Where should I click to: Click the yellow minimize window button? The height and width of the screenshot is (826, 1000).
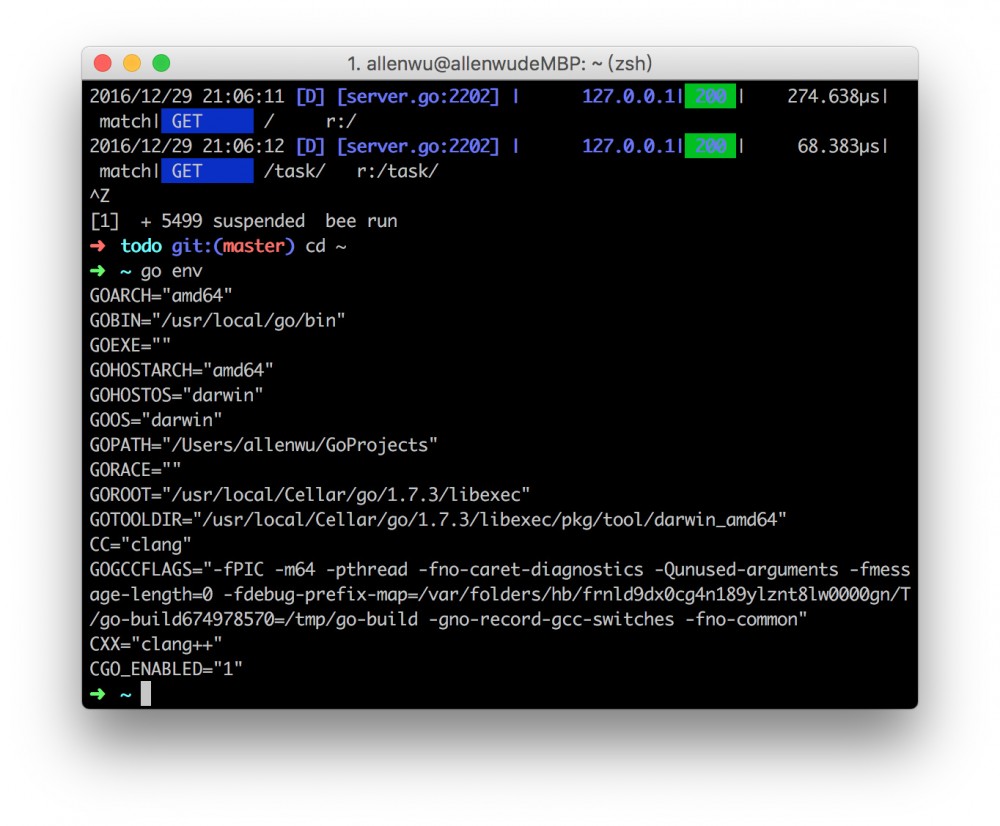tap(132, 63)
